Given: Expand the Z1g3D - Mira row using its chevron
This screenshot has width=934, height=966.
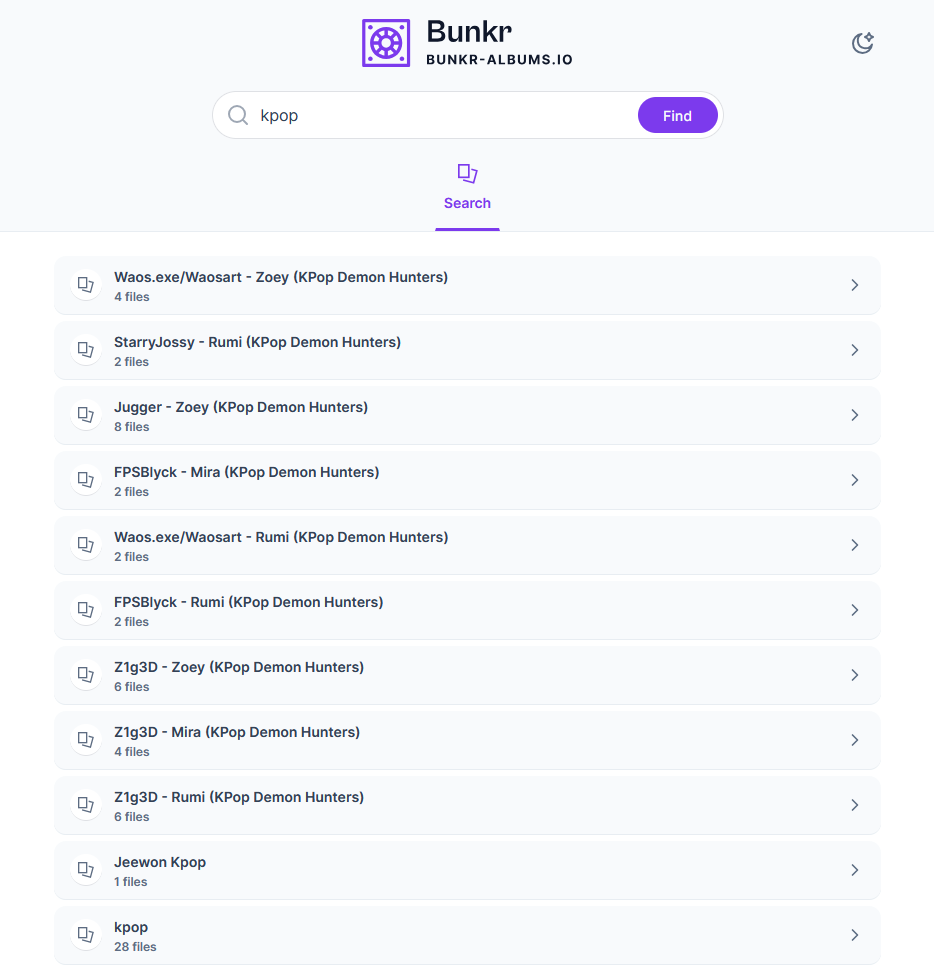Looking at the screenshot, I should 855,740.
